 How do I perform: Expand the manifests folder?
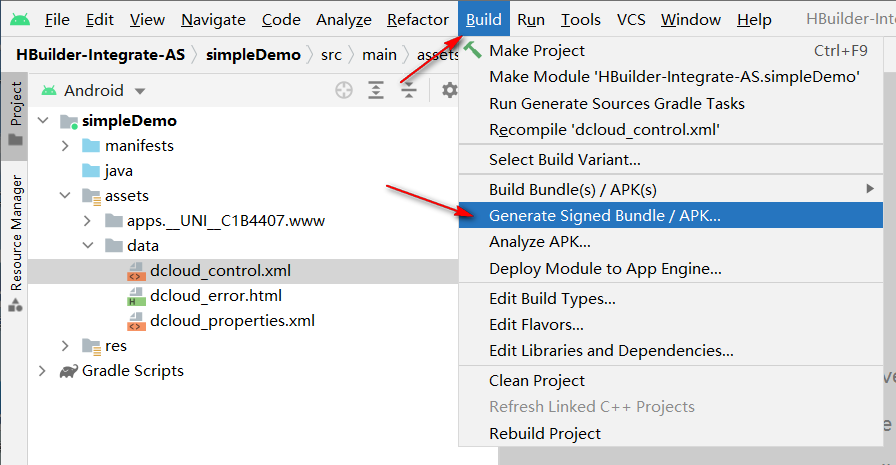point(65,146)
